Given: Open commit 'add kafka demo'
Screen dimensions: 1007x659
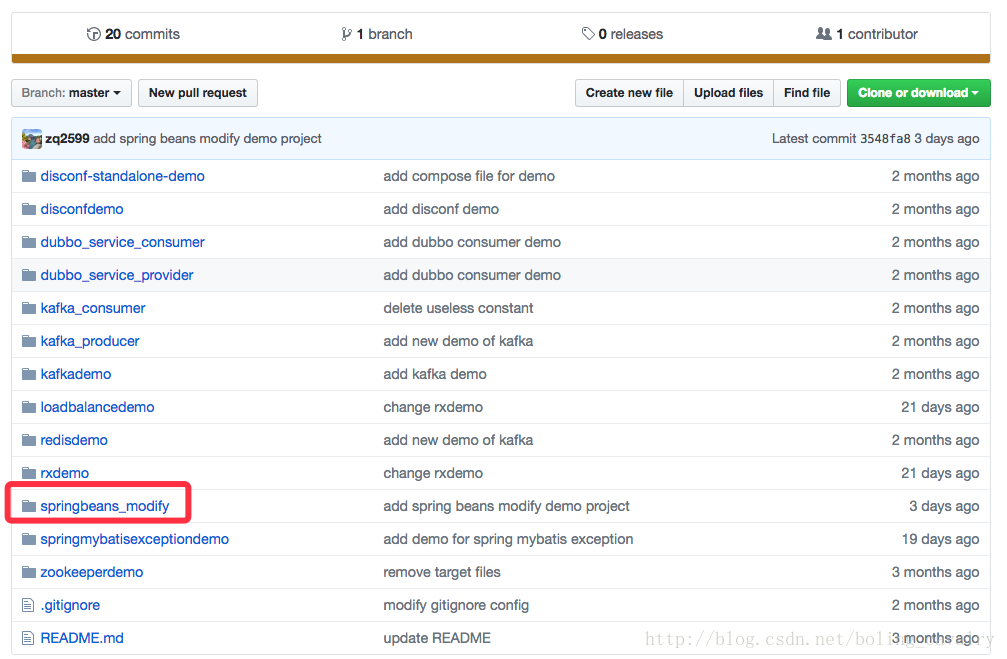Looking at the screenshot, I should tap(435, 374).
